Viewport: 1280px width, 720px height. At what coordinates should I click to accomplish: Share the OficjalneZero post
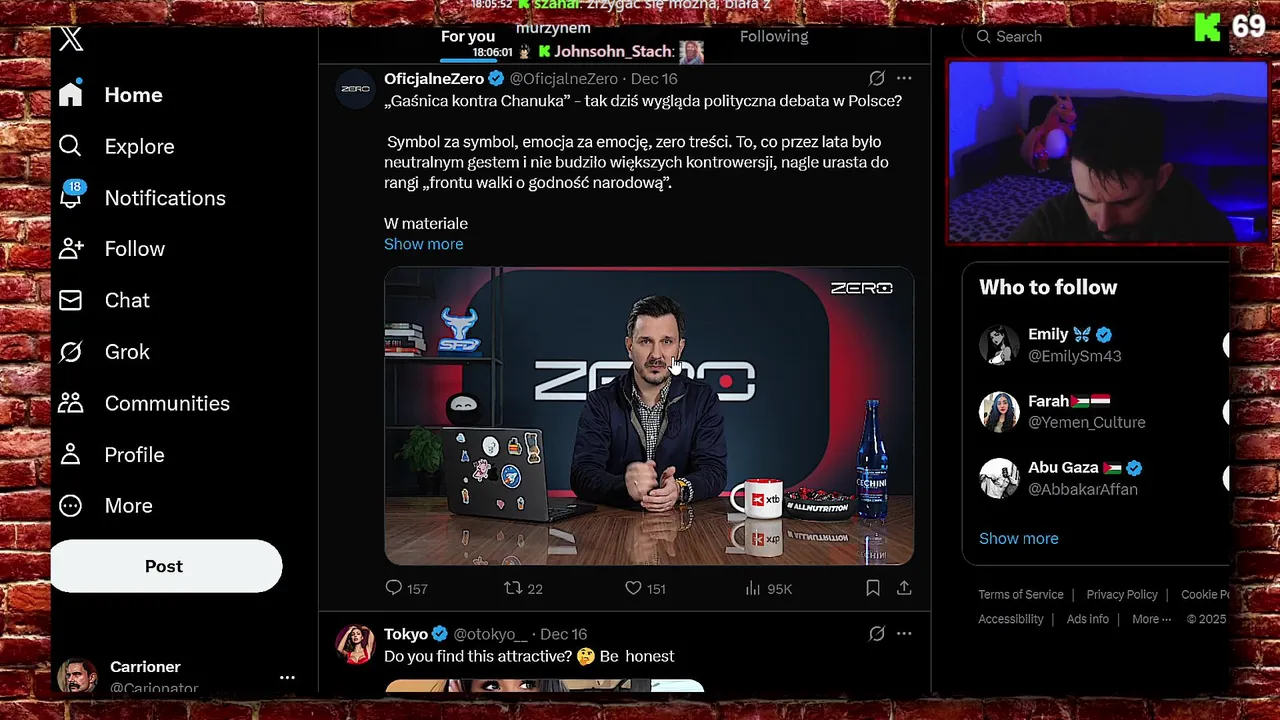click(904, 588)
